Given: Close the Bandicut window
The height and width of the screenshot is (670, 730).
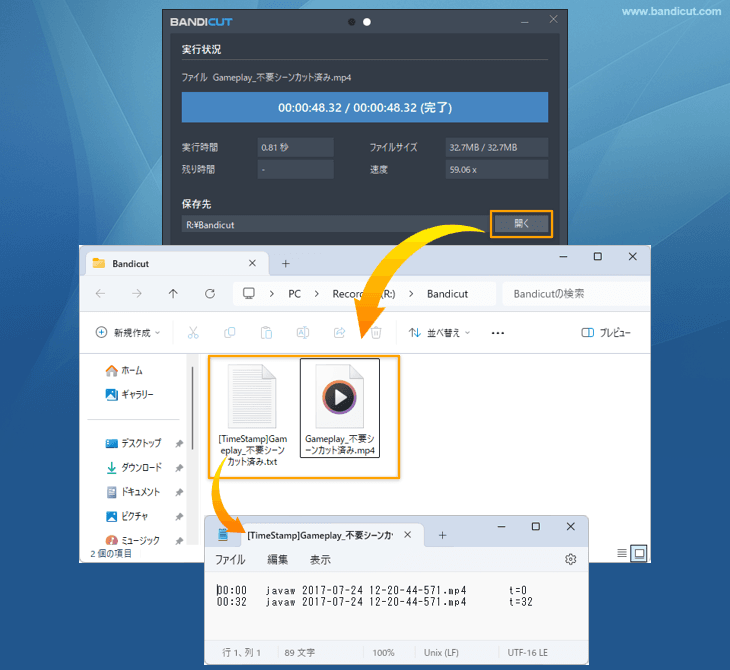Looking at the screenshot, I should [553, 19].
